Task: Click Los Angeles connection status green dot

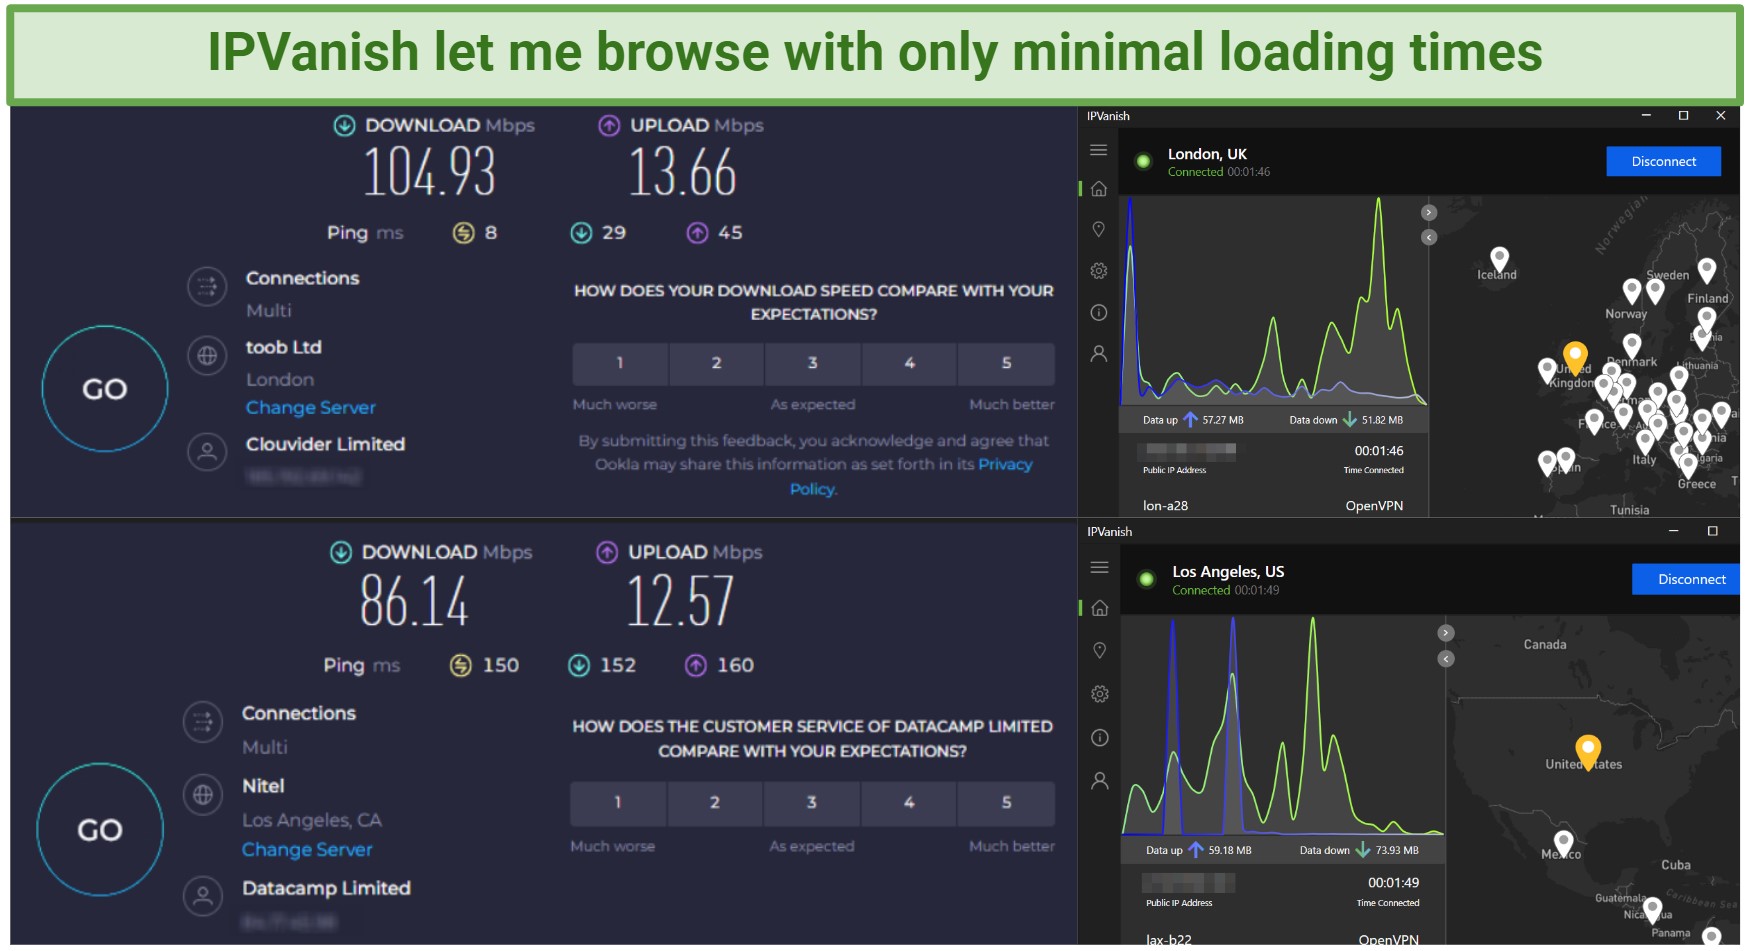Action: coord(1146,579)
